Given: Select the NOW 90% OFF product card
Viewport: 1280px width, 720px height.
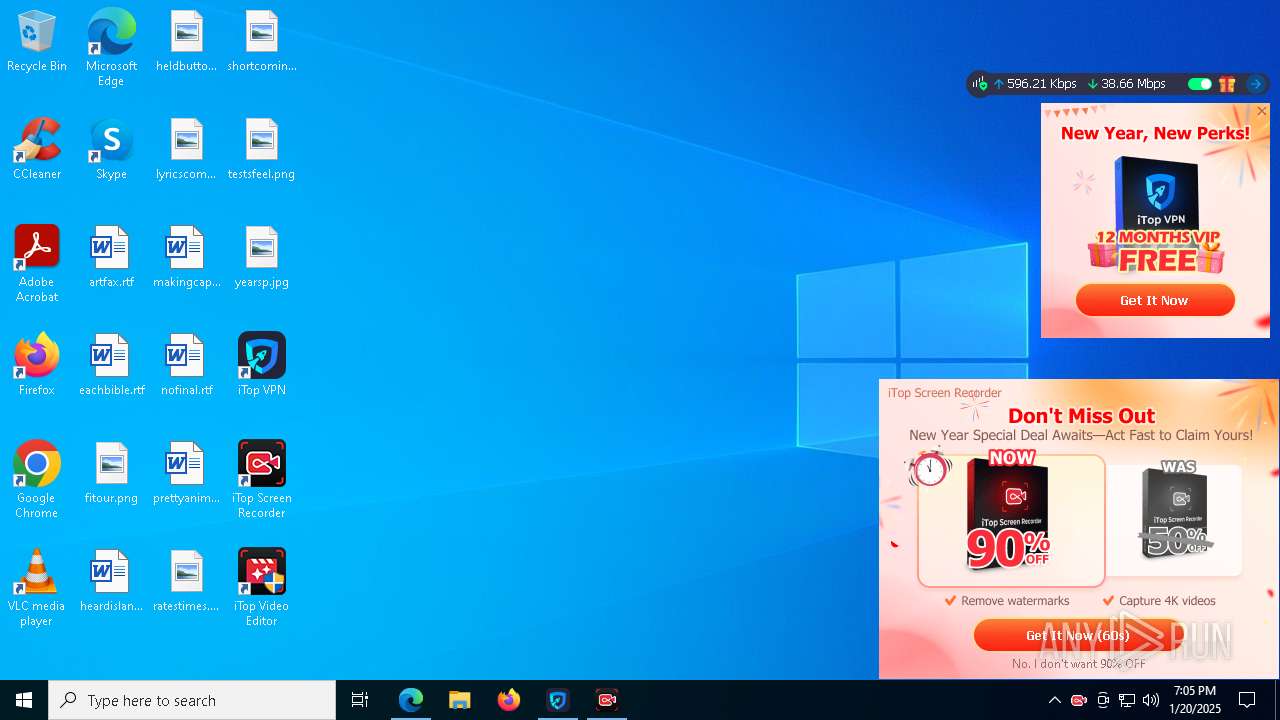Looking at the screenshot, I should point(1011,520).
